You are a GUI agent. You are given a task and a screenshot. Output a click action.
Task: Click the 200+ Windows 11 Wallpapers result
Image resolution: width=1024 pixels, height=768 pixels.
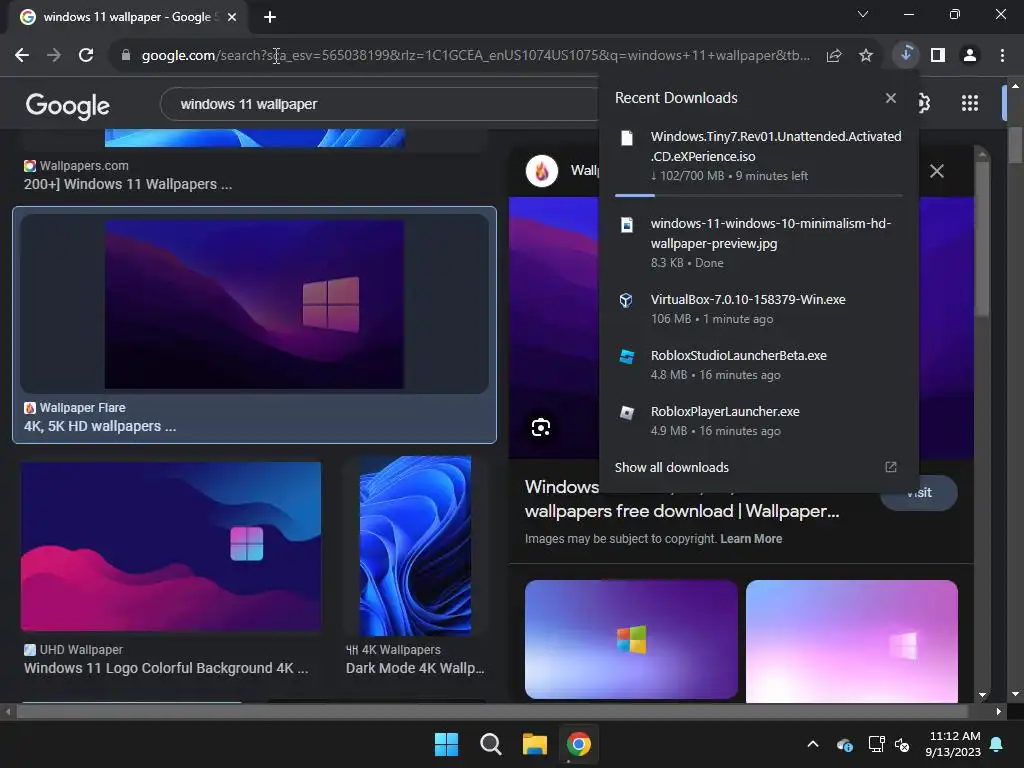(127, 184)
